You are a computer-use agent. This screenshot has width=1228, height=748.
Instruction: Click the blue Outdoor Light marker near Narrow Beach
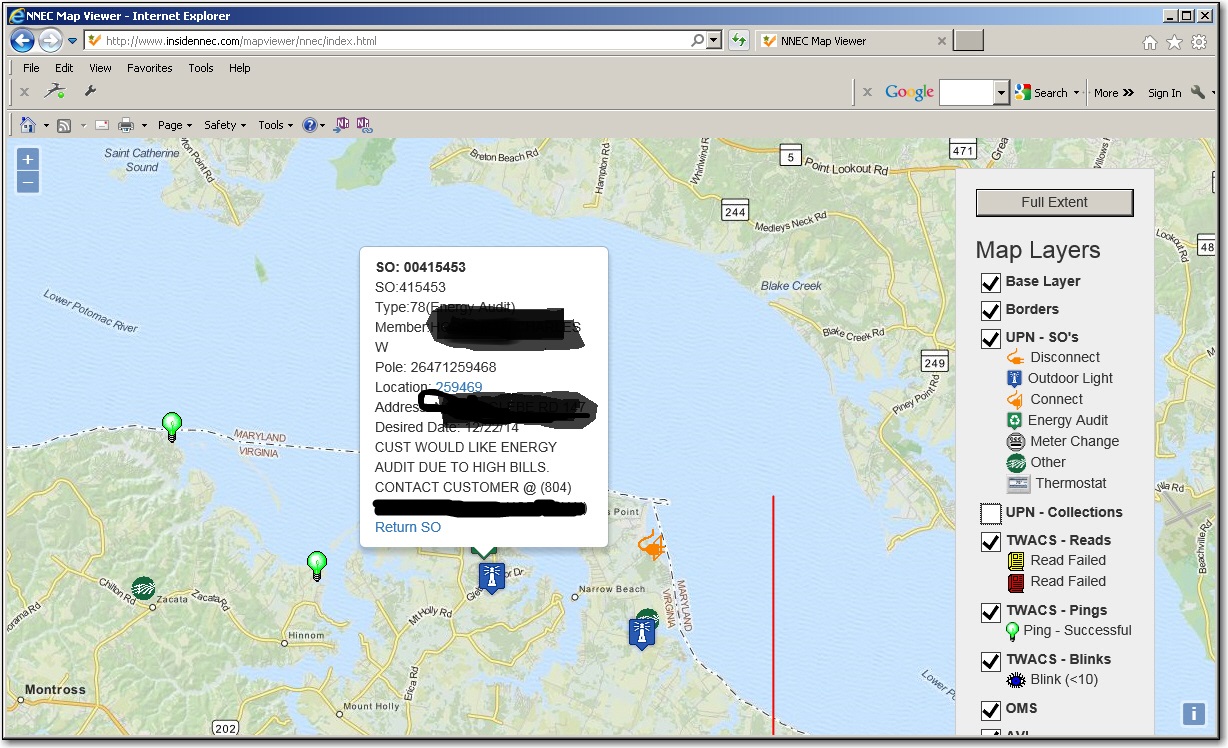point(642,632)
